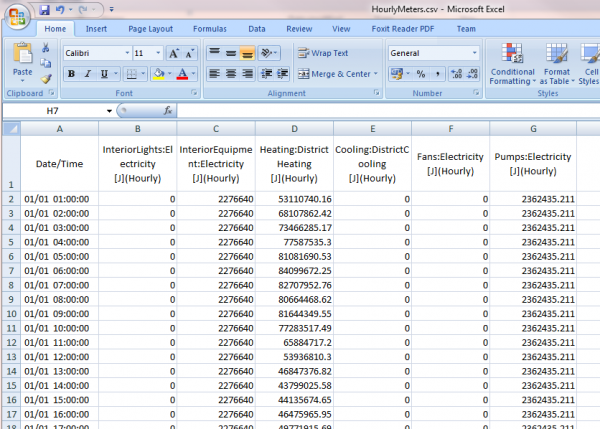
Task: Toggle Underline formatting
Action: tap(104, 73)
